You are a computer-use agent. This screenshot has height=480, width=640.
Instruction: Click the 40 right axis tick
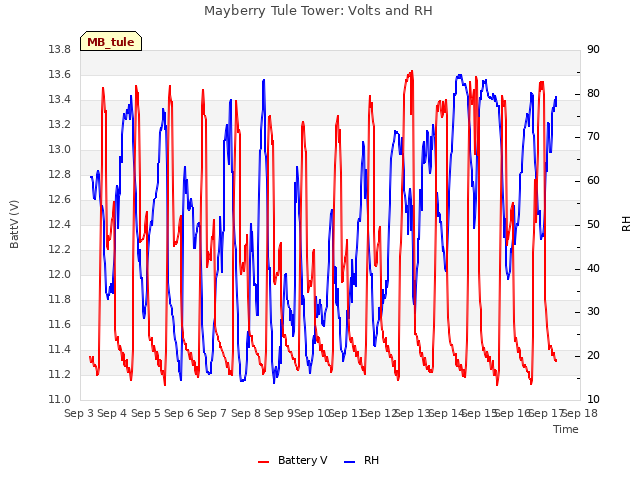pos(593,269)
